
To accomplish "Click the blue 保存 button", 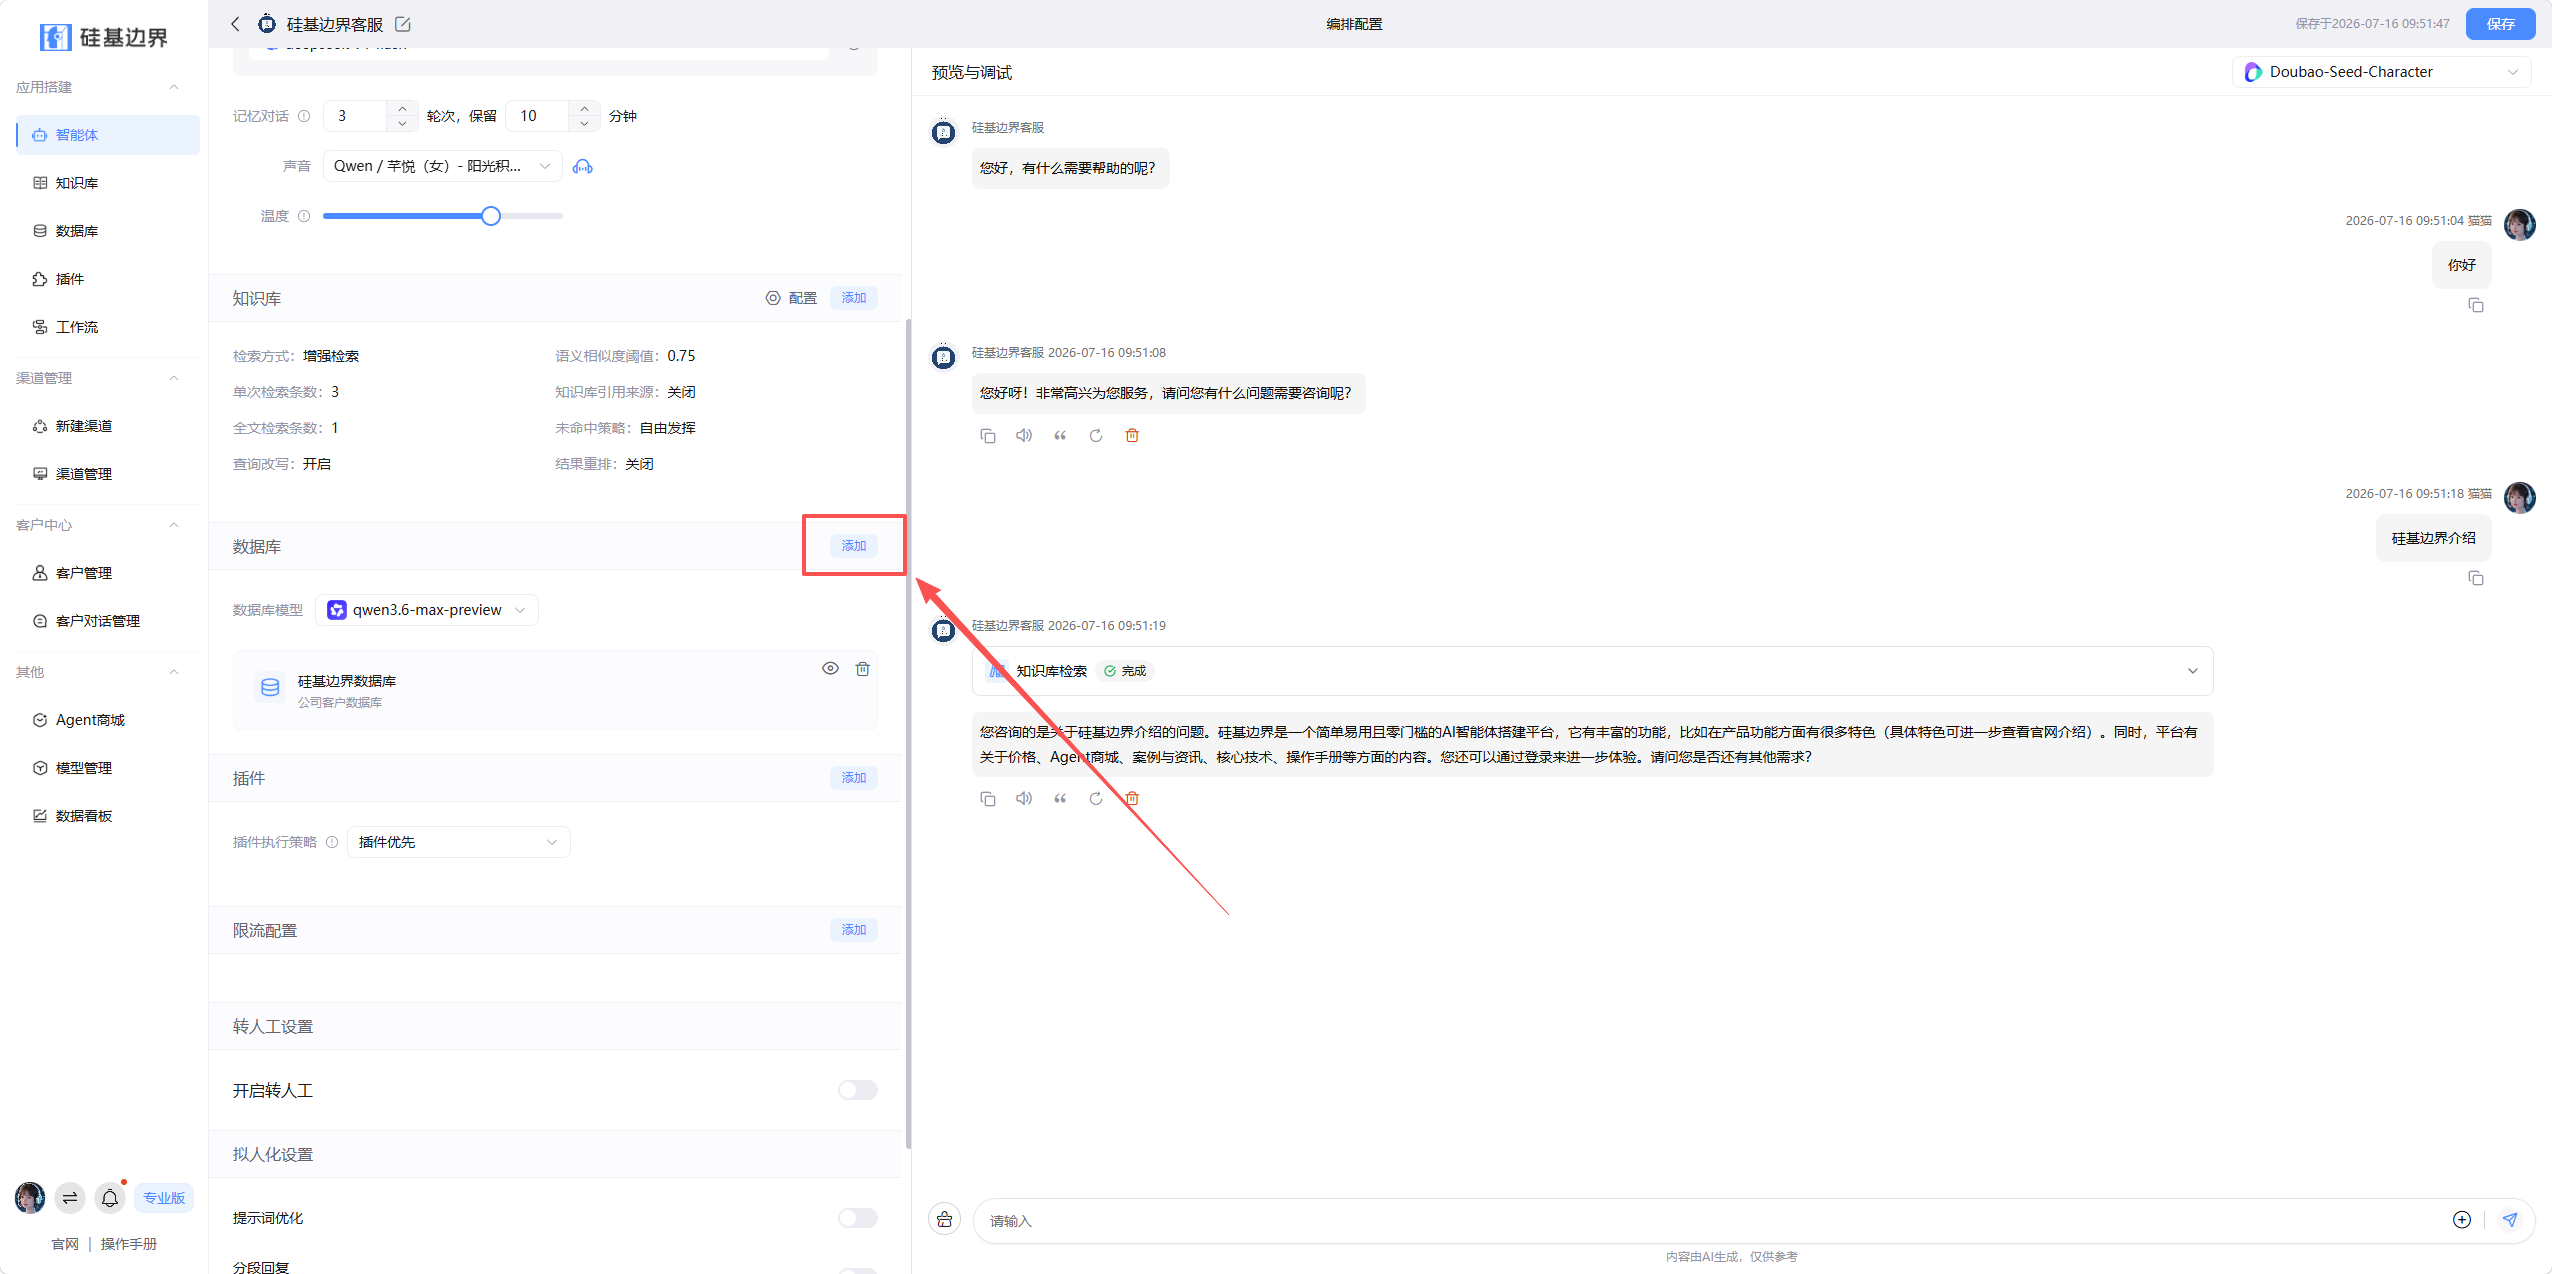I will click(x=2500, y=24).
